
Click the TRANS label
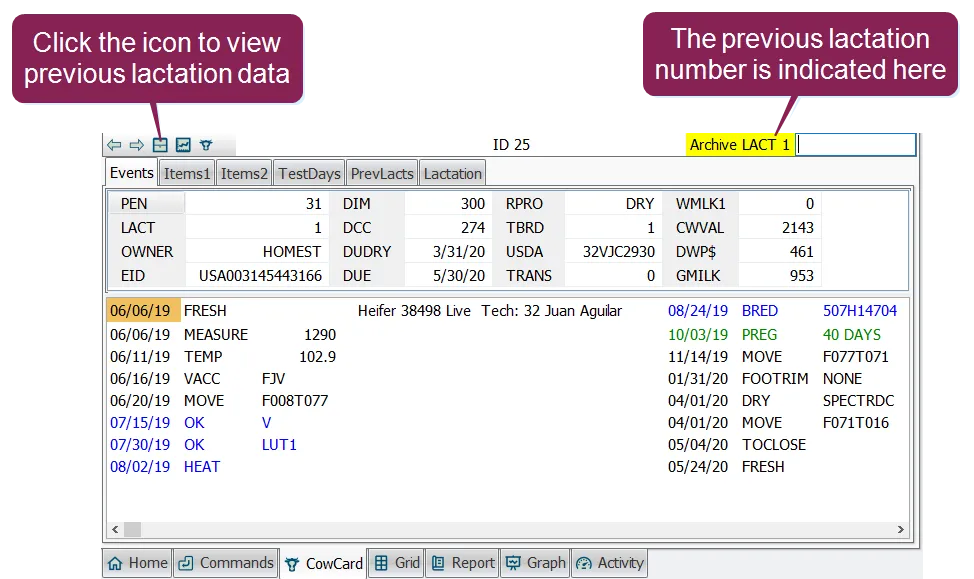(x=529, y=276)
